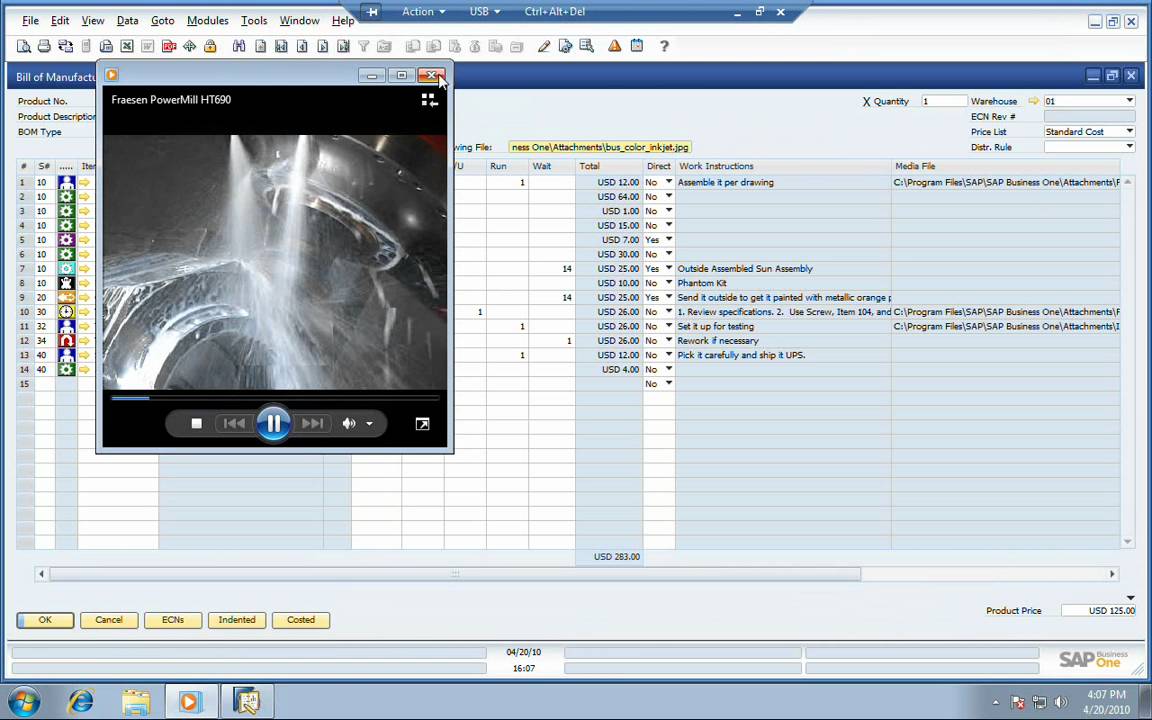Open the Action dropdown in remote bar

tap(424, 12)
